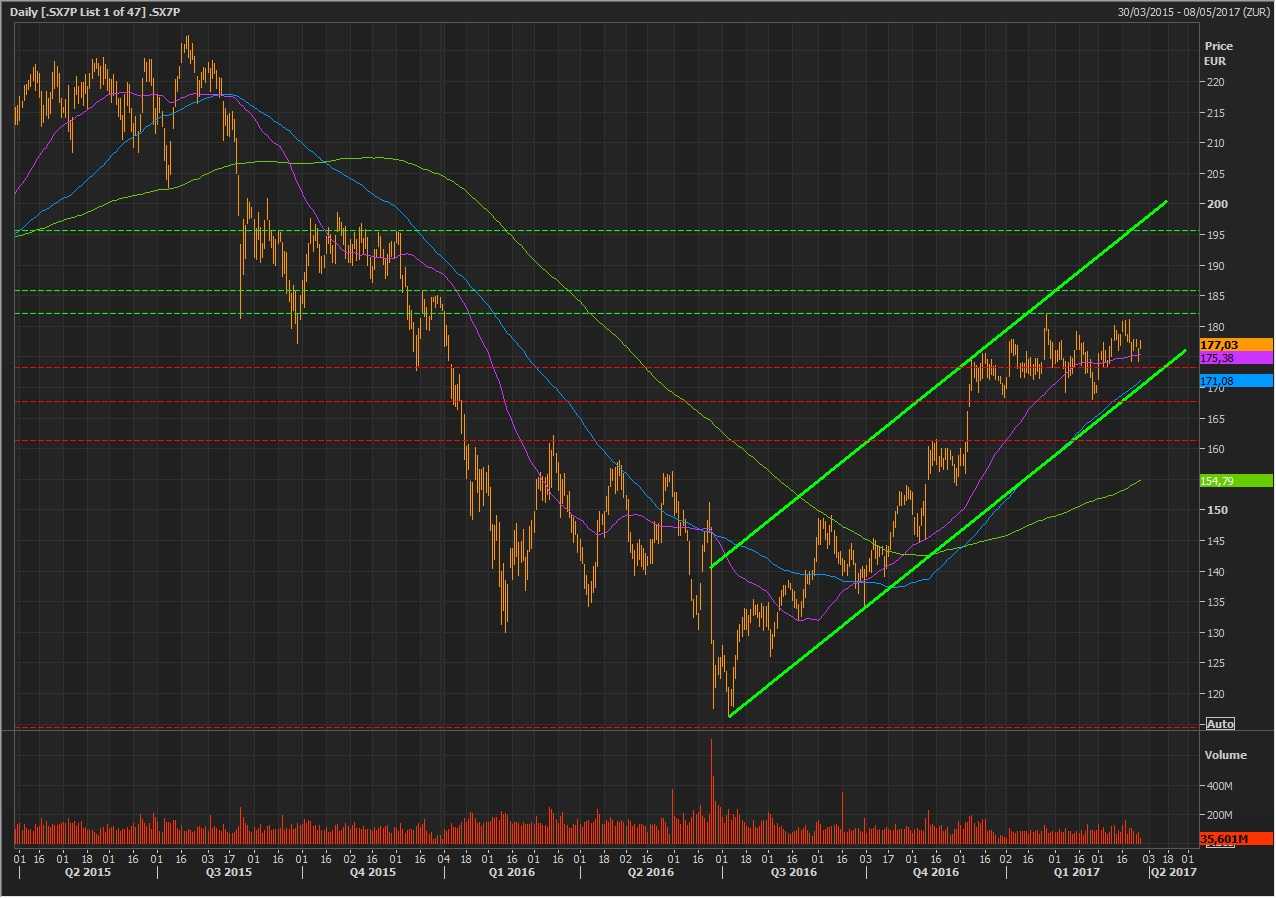Screen dimensions: 1276x898
Task: Select the blue moving average tag 171,08
Action: pos(1235,381)
